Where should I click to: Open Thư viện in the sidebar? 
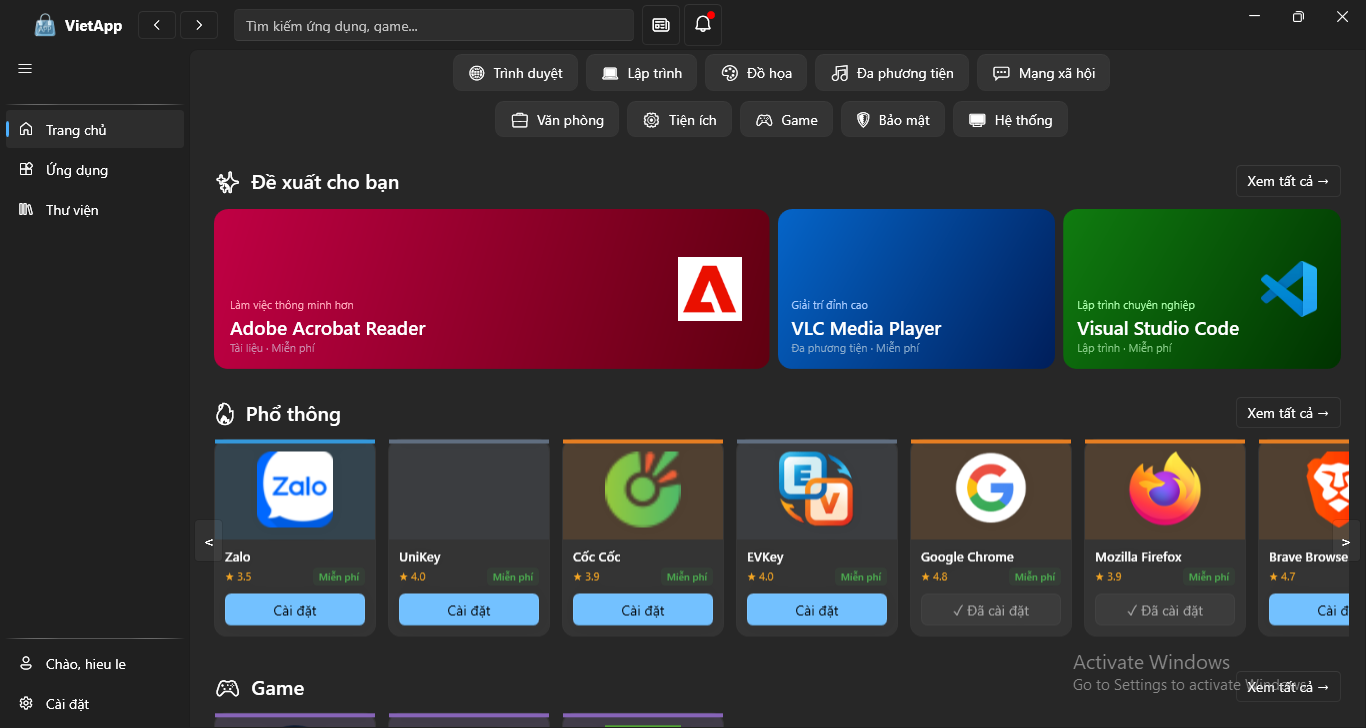click(x=96, y=210)
